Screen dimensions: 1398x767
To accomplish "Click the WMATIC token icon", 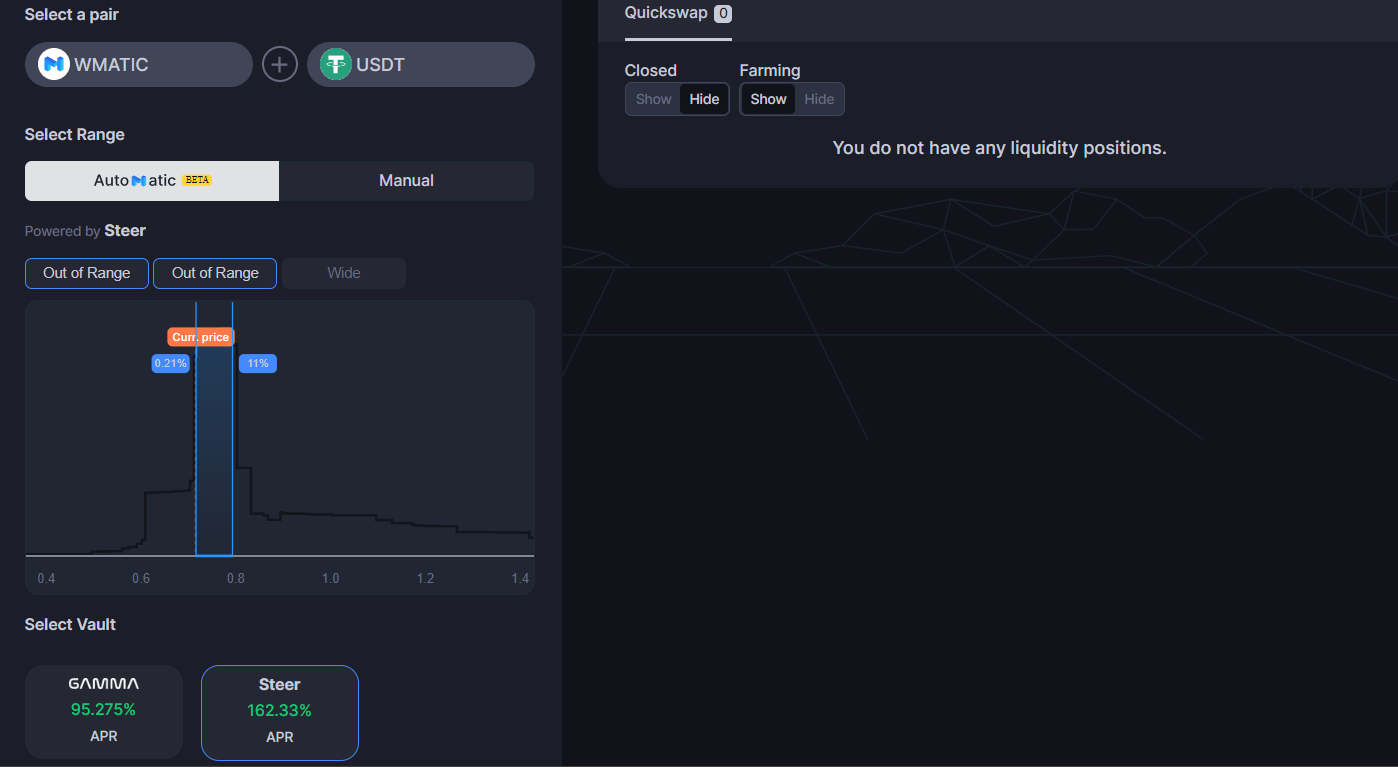I will tap(52, 64).
